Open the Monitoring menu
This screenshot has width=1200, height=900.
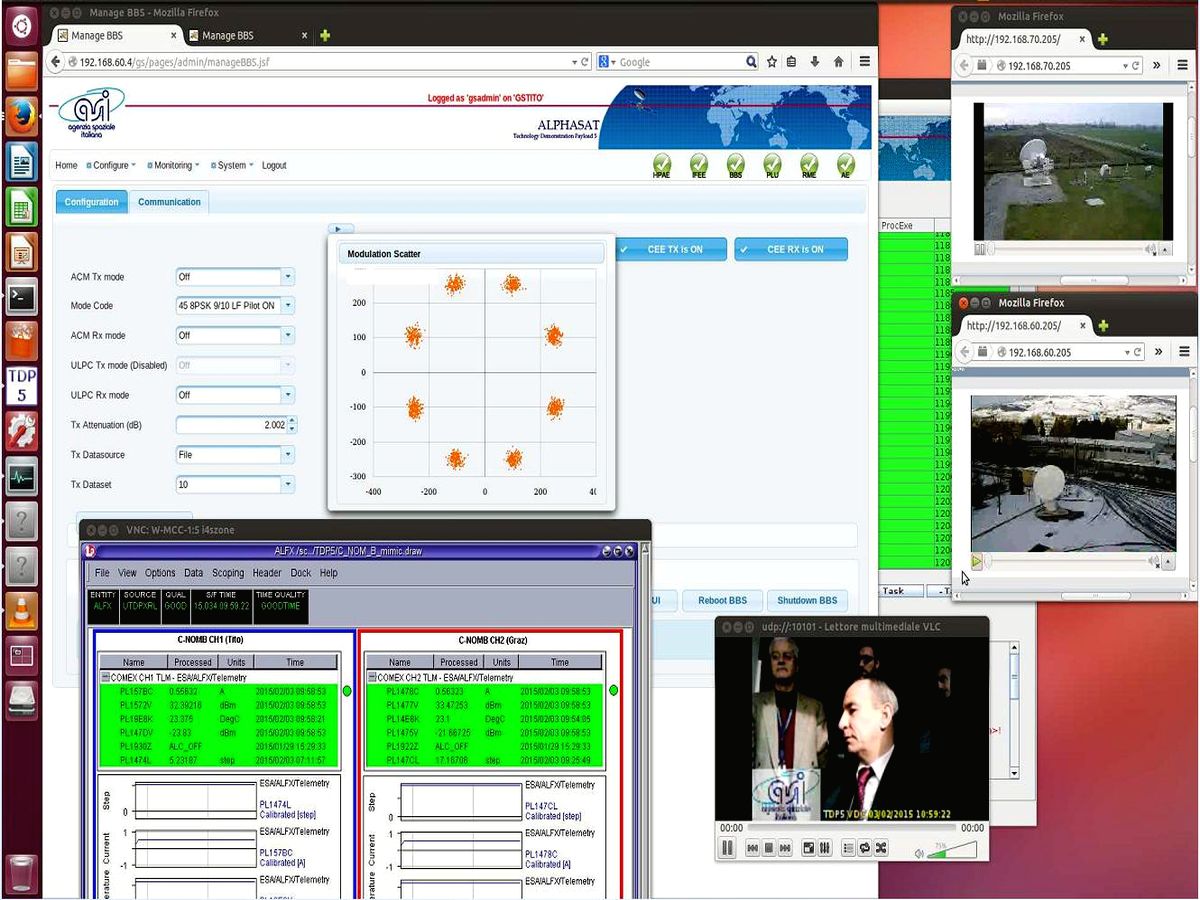click(173, 166)
